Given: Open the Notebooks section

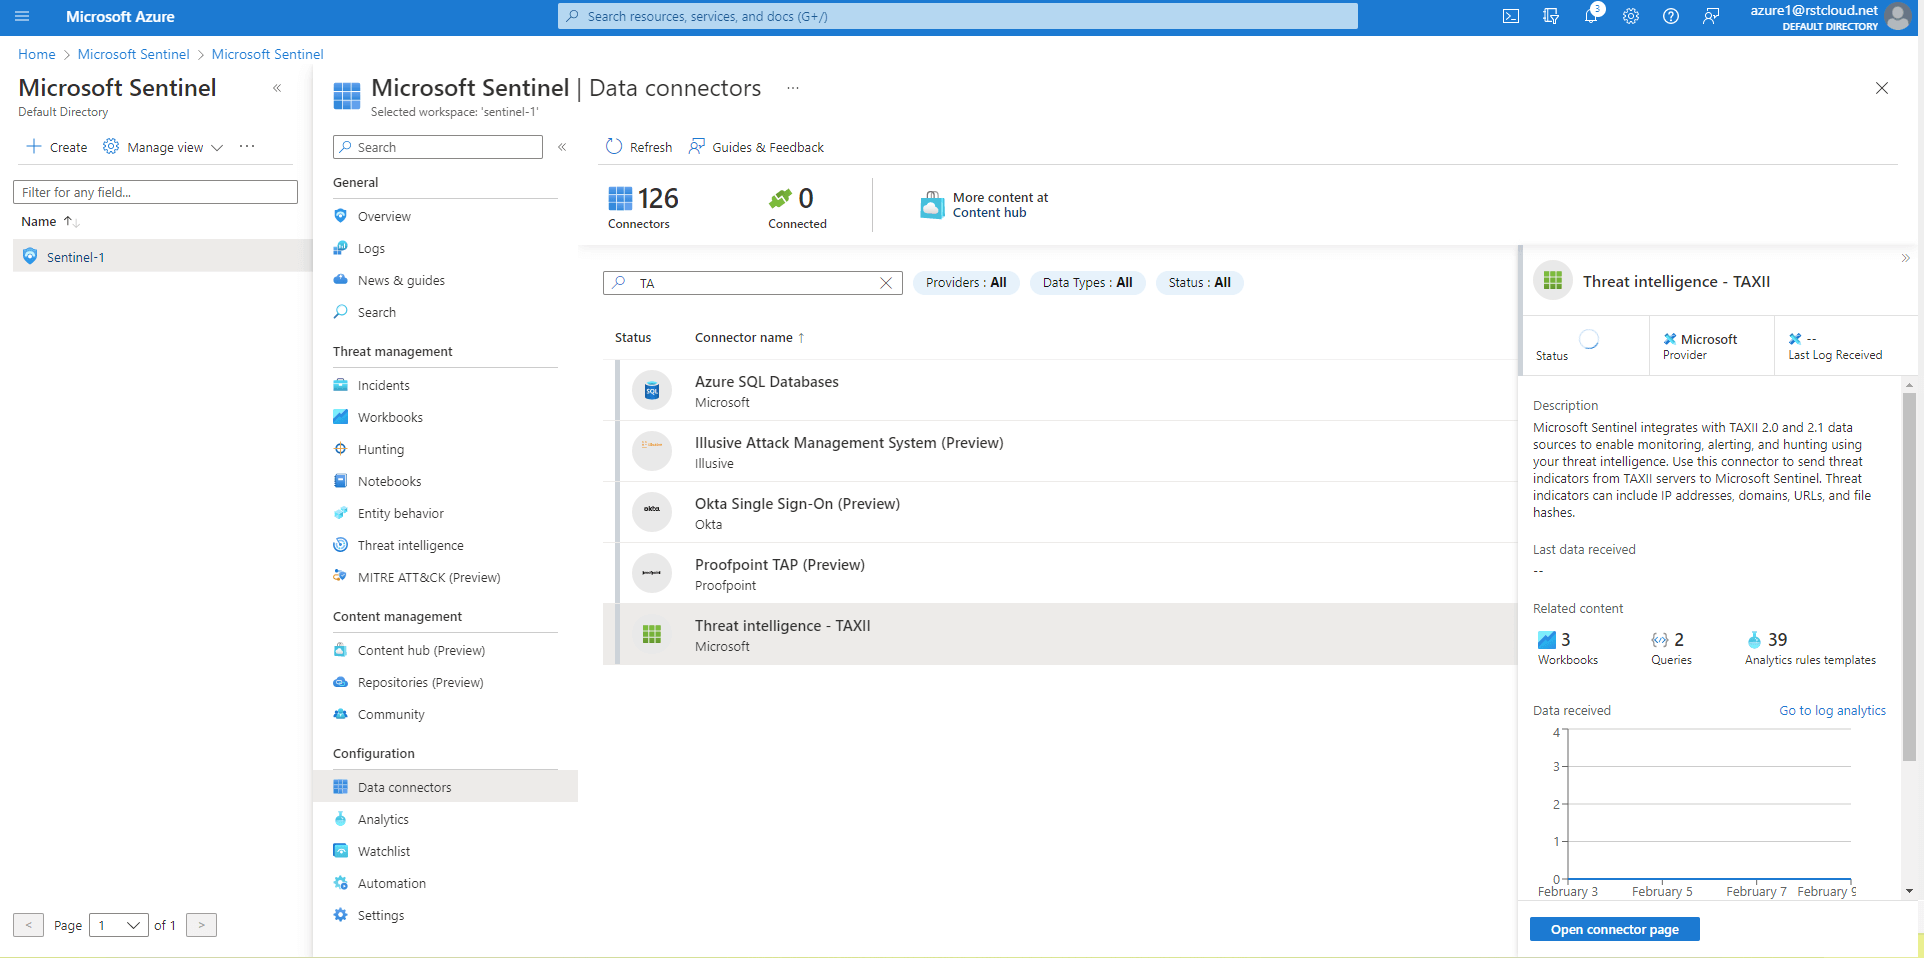Looking at the screenshot, I should [388, 480].
